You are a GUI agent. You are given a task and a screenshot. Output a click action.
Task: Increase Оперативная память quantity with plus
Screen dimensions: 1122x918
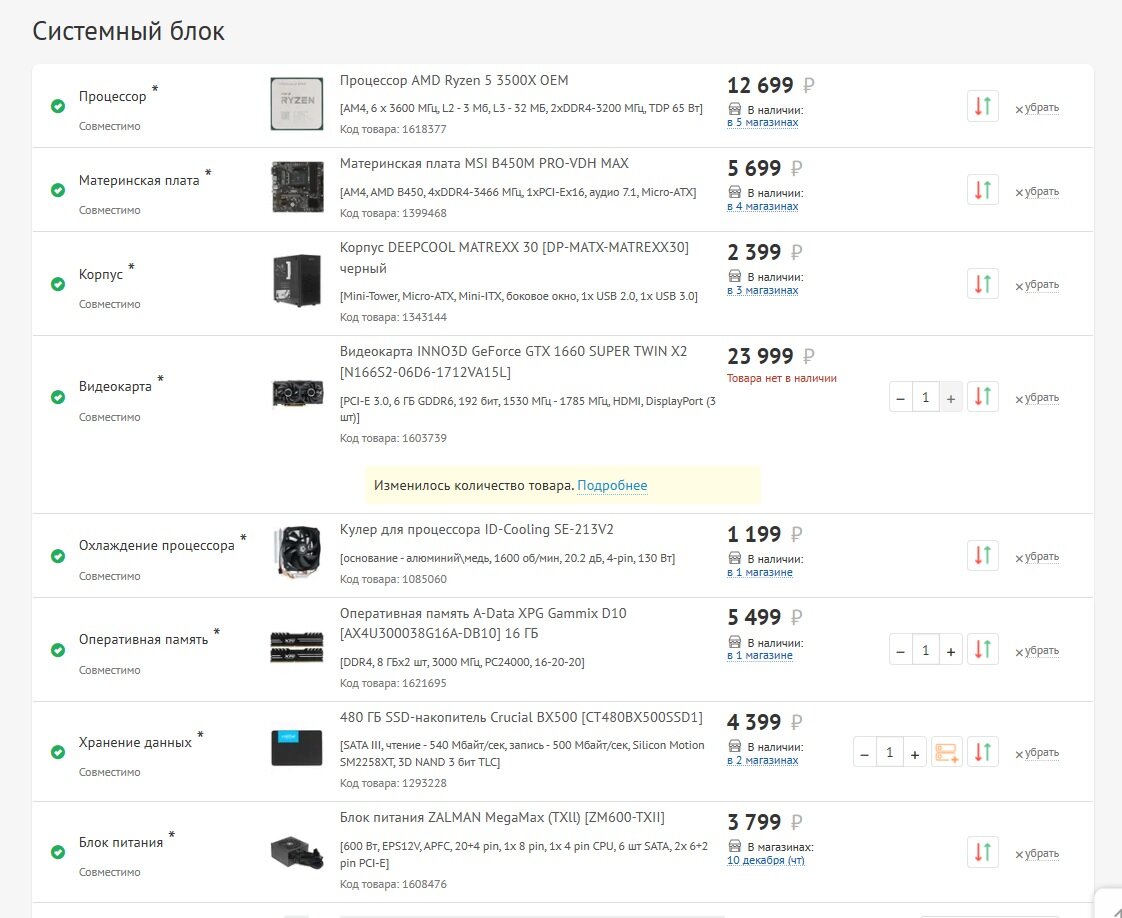click(x=950, y=650)
